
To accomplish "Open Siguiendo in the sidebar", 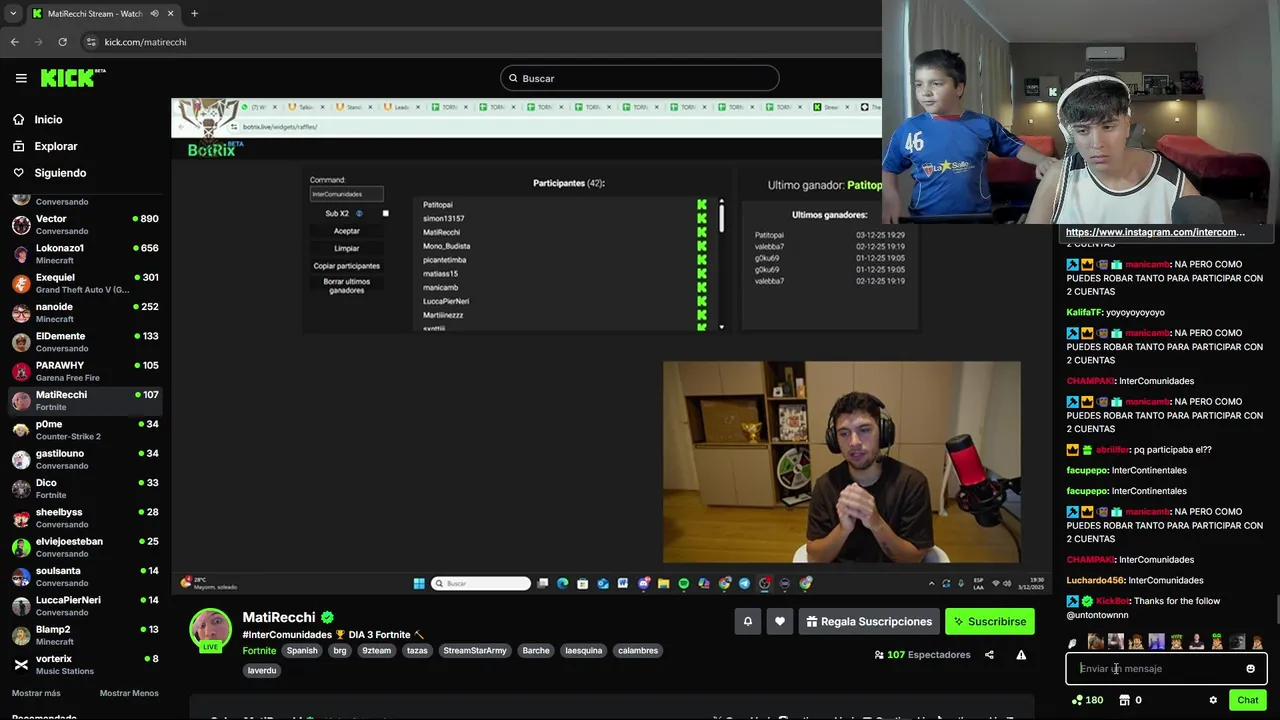I will [60, 173].
